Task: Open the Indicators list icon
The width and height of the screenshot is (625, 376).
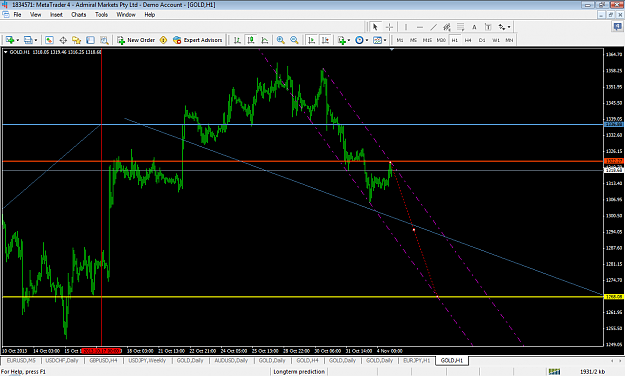Action: click(342, 40)
